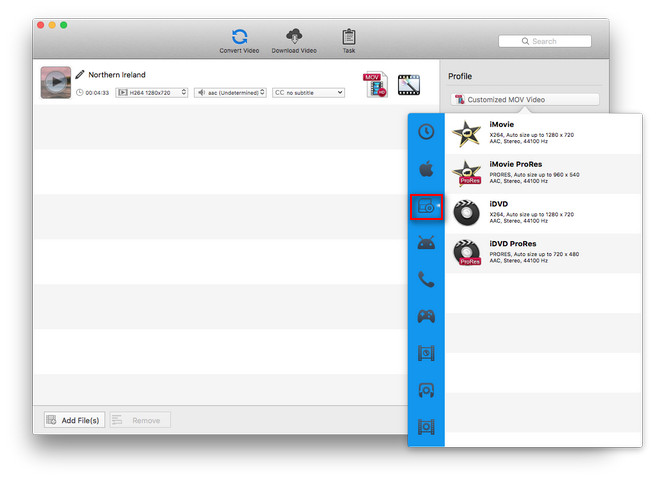Viewport: 660px width, 481px height.
Task: Choose the iDVD profile
Action: [543, 213]
